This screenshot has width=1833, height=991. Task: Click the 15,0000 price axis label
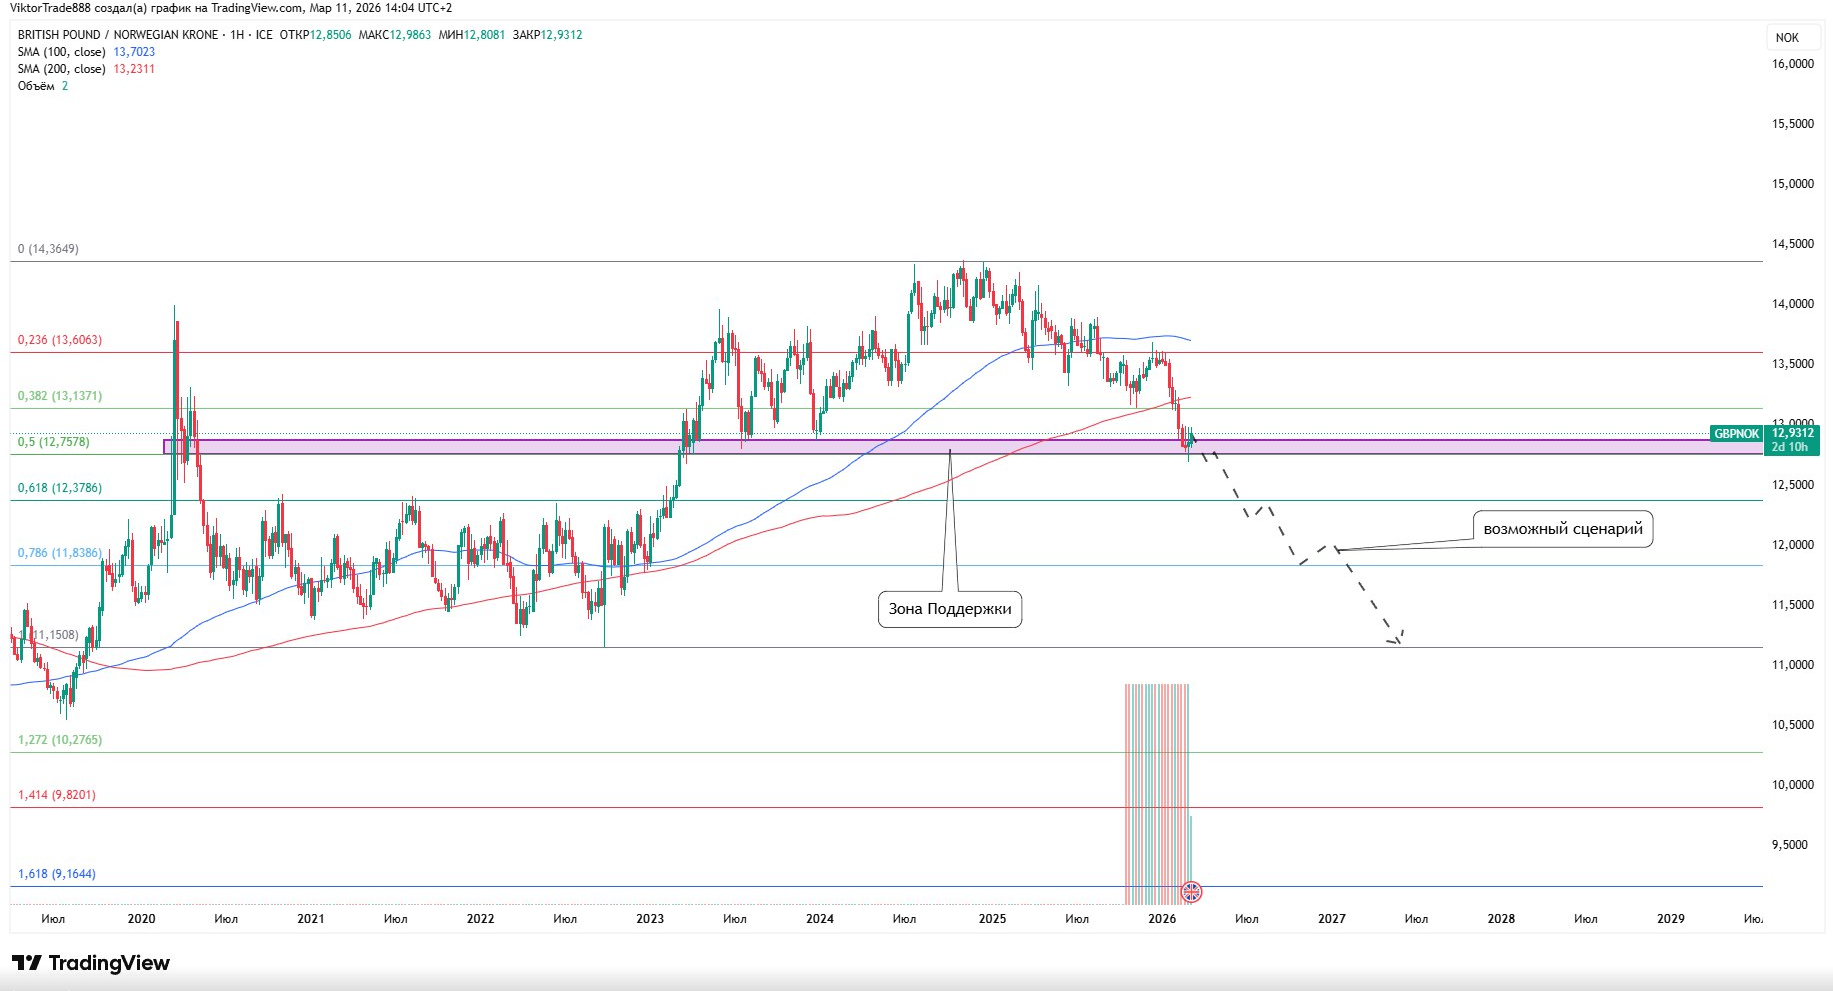click(x=1792, y=184)
